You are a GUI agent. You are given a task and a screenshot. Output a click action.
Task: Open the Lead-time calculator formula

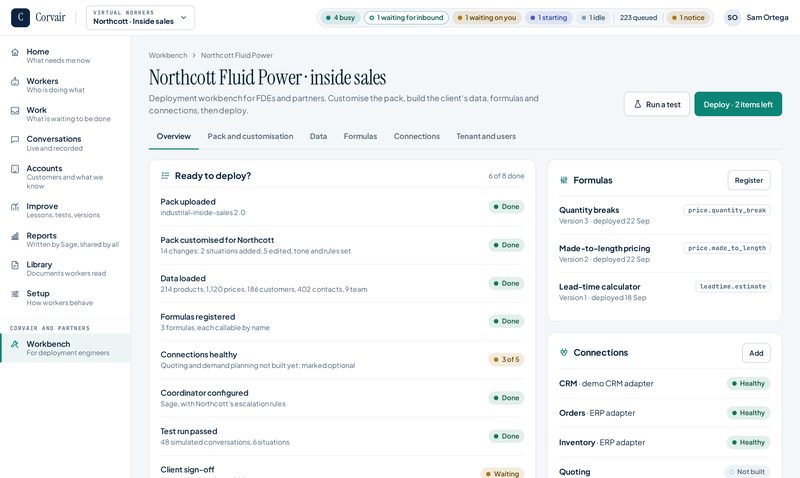[x=664, y=292]
